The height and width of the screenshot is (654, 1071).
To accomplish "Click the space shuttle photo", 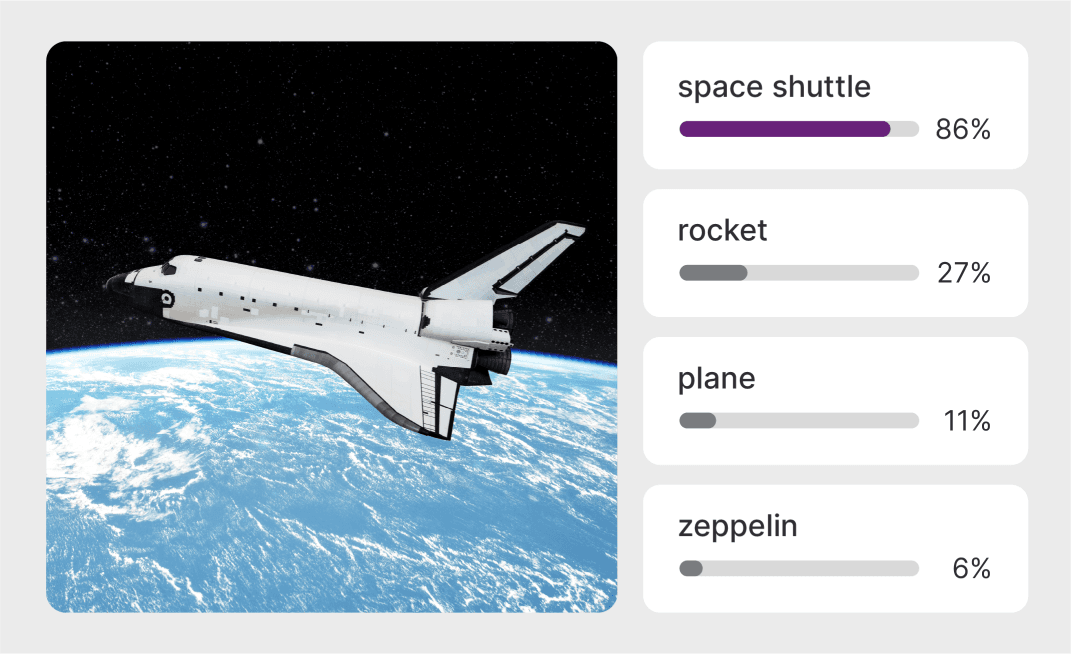I will pyautogui.click(x=331, y=327).
